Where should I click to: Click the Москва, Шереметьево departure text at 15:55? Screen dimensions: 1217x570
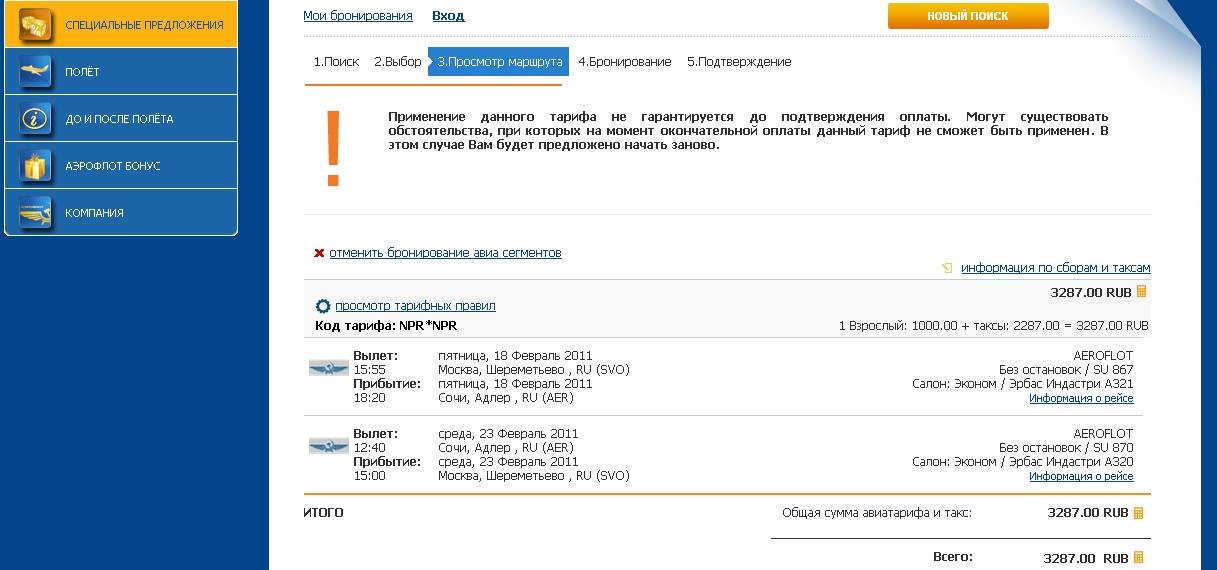click(x=534, y=370)
